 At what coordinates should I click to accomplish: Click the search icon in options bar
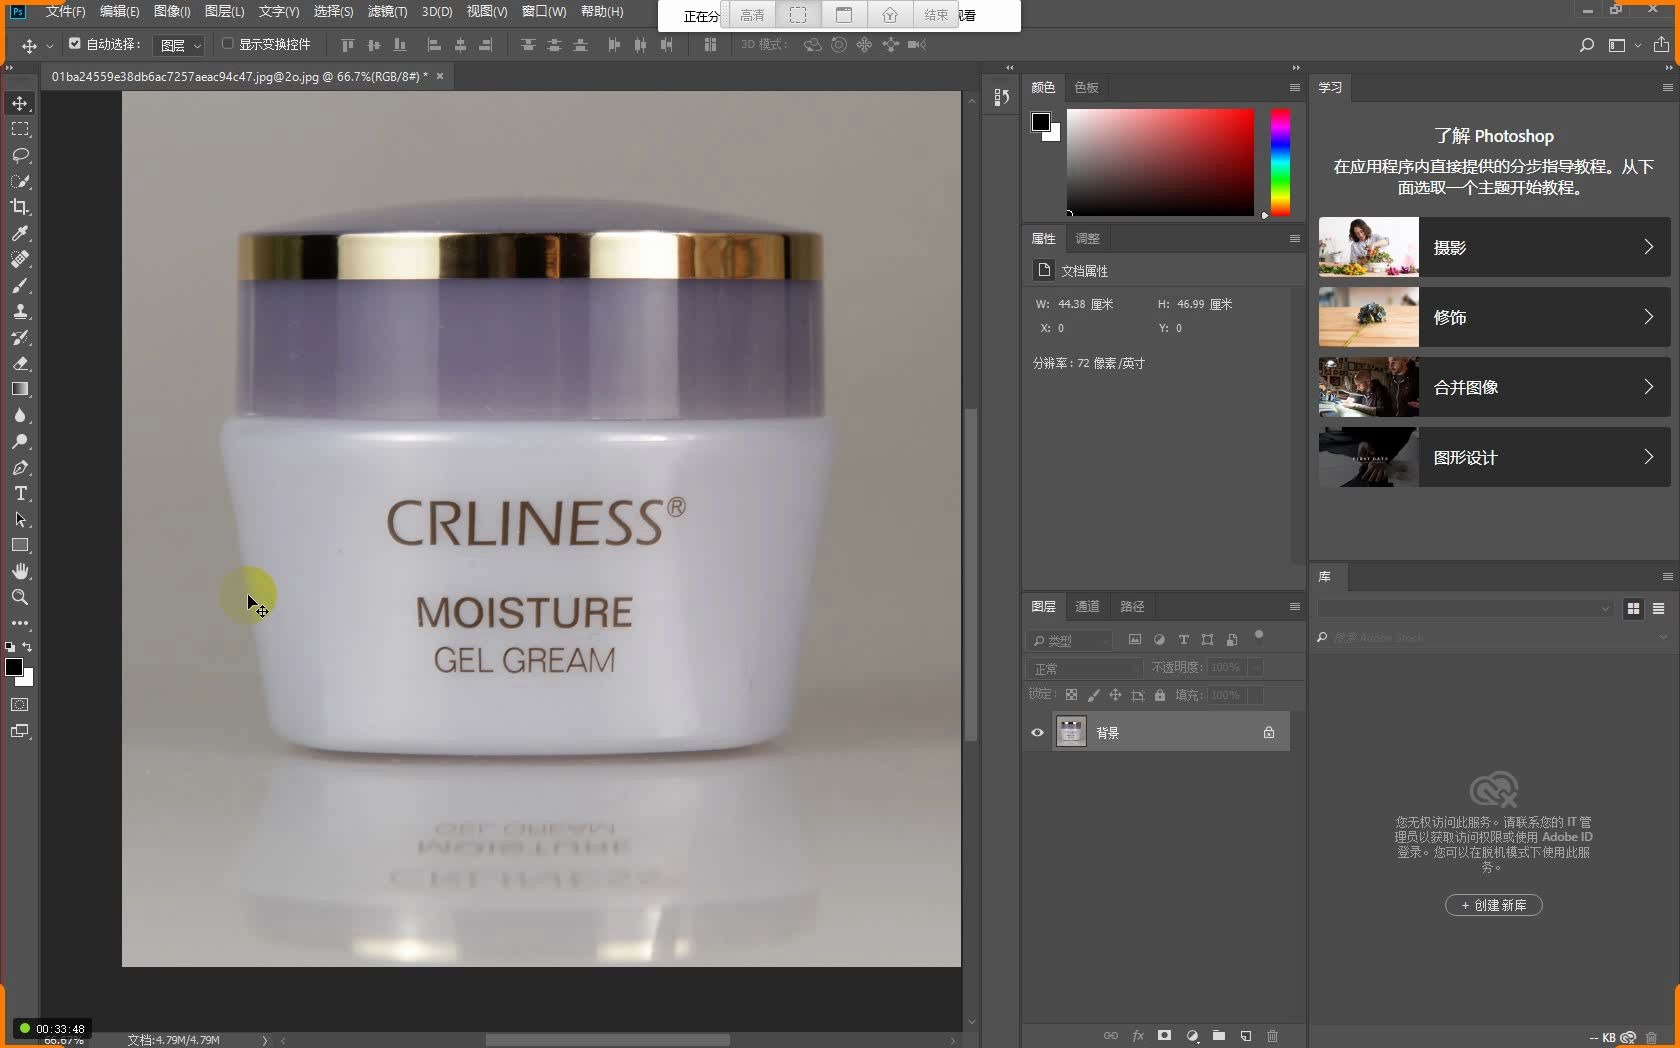1586,45
